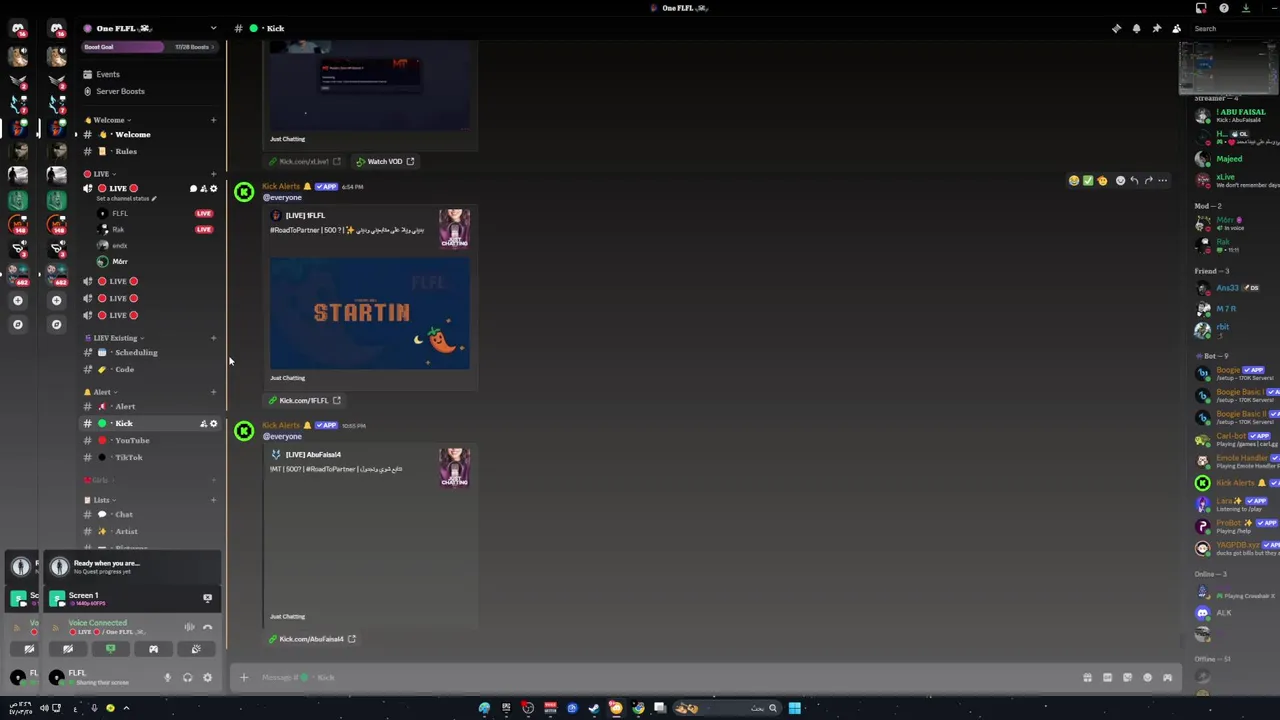This screenshot has width=1280, height=720.
Task: Toggle the green screen share button
Action: 110,649
